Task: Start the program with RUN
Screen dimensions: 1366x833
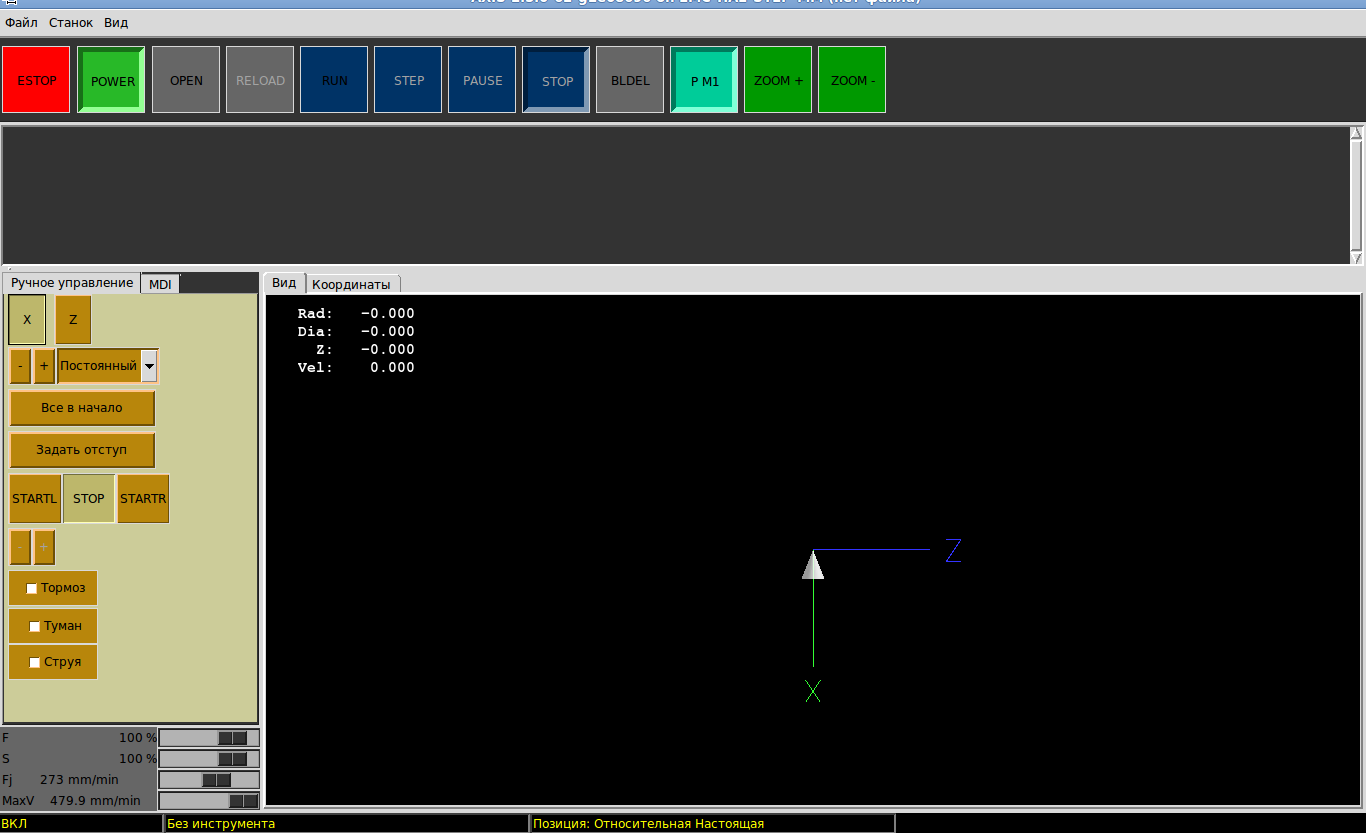Action: [x=334, y=80]
